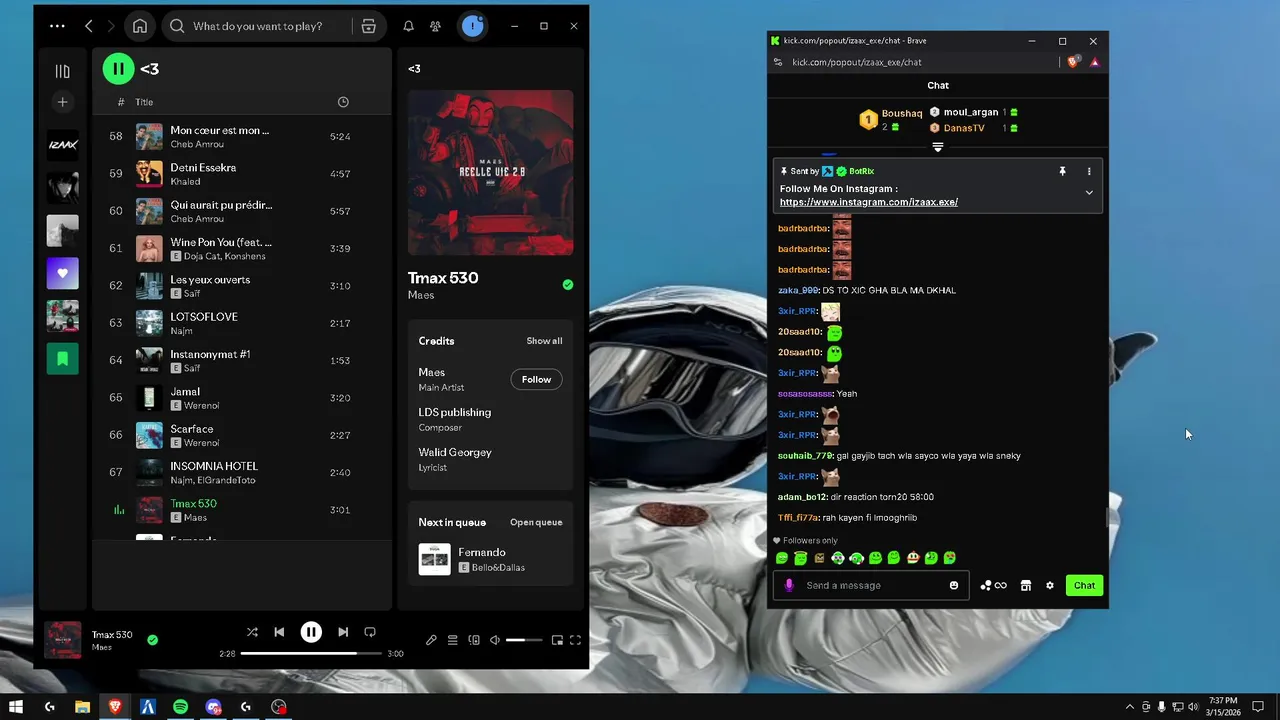The height and width of the screenshot is (720, 1280).
Task: Toggle lyrics microphone icon
Action: click(x=431, y=640)
